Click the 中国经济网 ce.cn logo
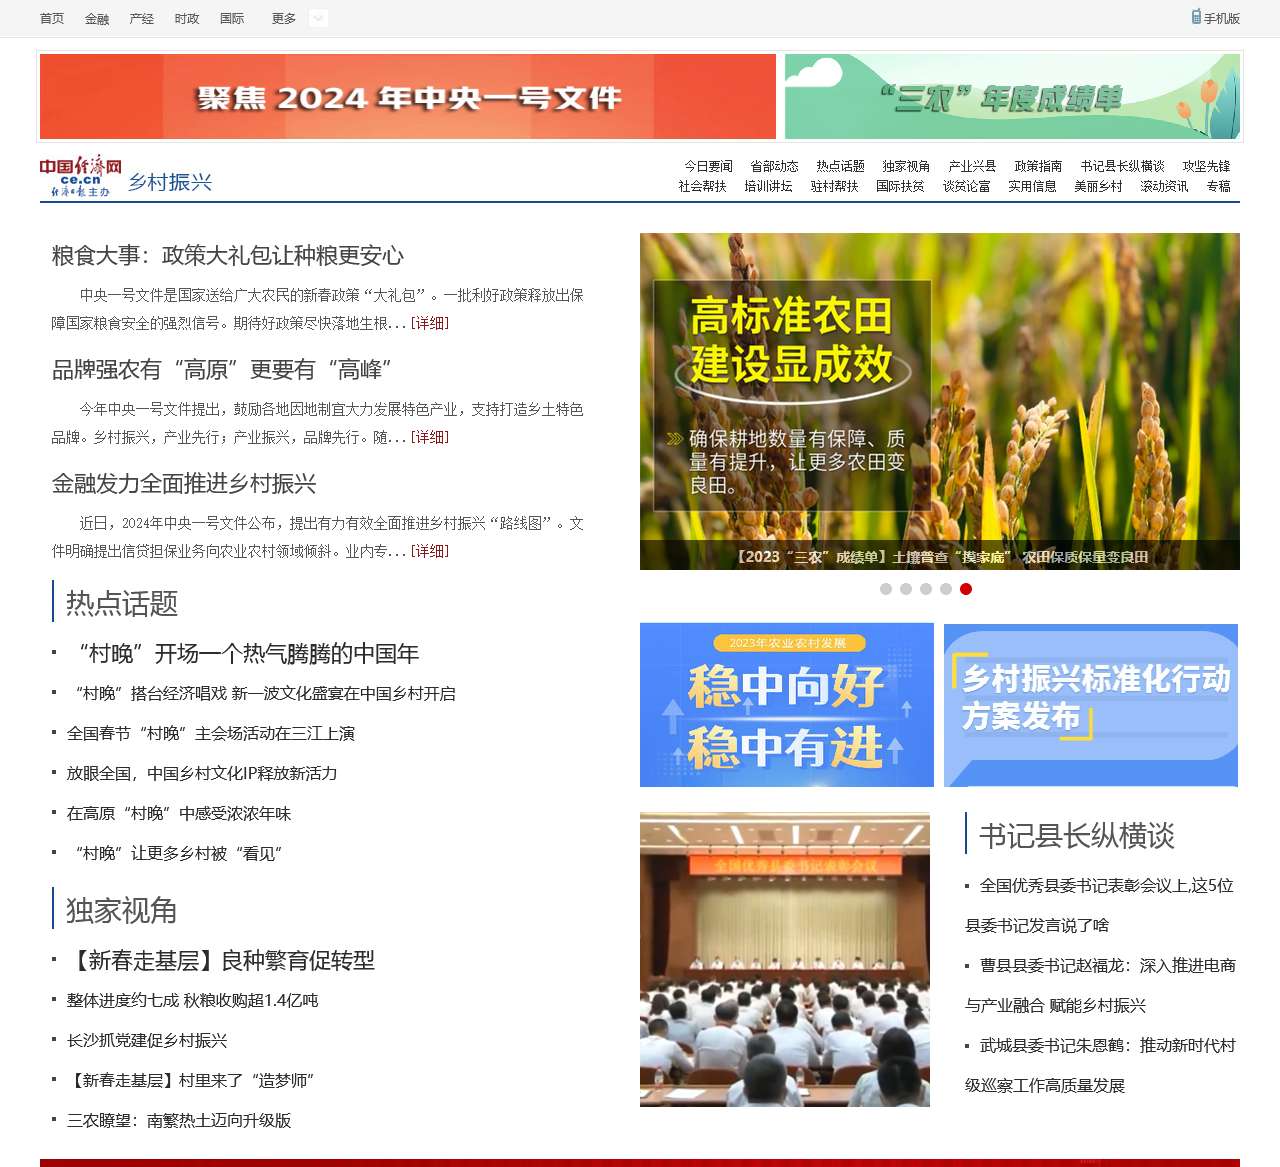Image resolution: width=1280 pixels, height=1167 pixels. click(x=81, y=176)
